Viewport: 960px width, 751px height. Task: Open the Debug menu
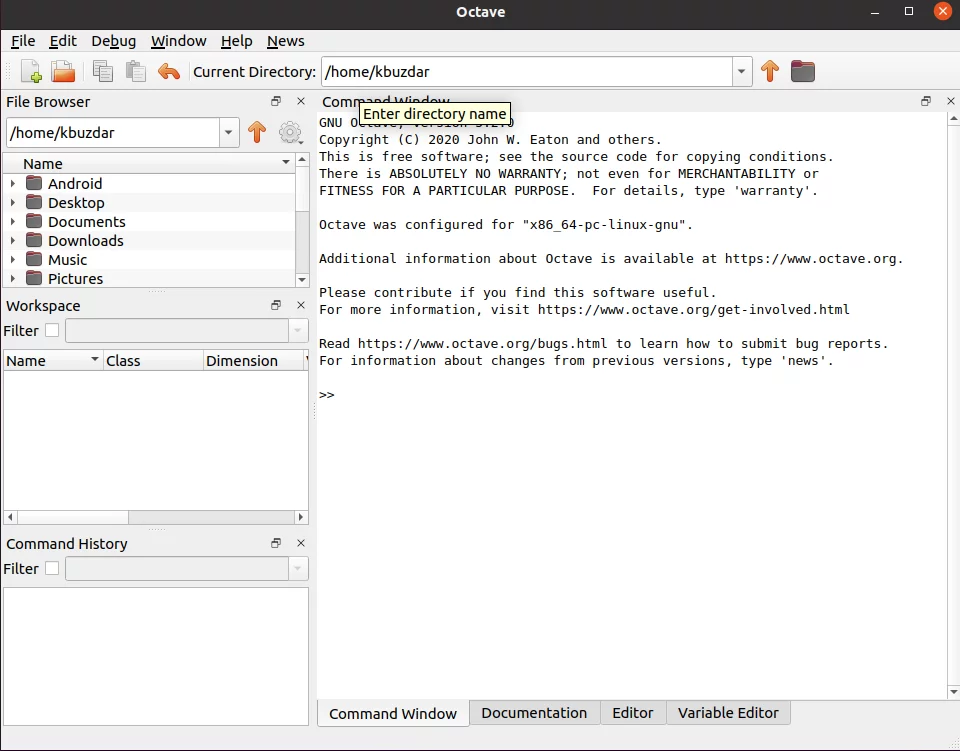point(113,41)
